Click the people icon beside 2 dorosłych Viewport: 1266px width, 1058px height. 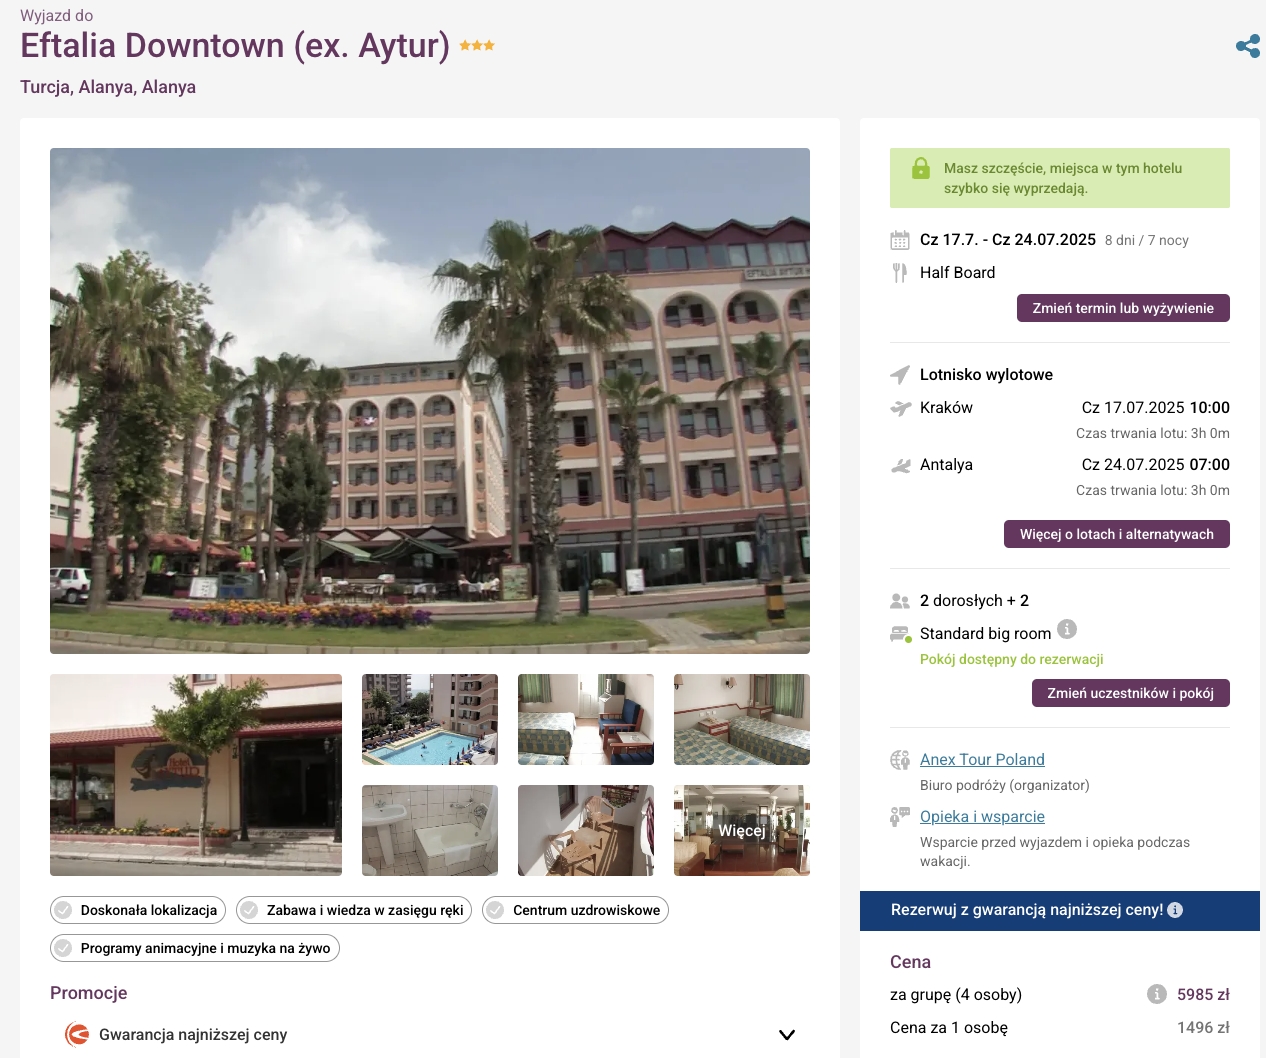pos(900,601)
